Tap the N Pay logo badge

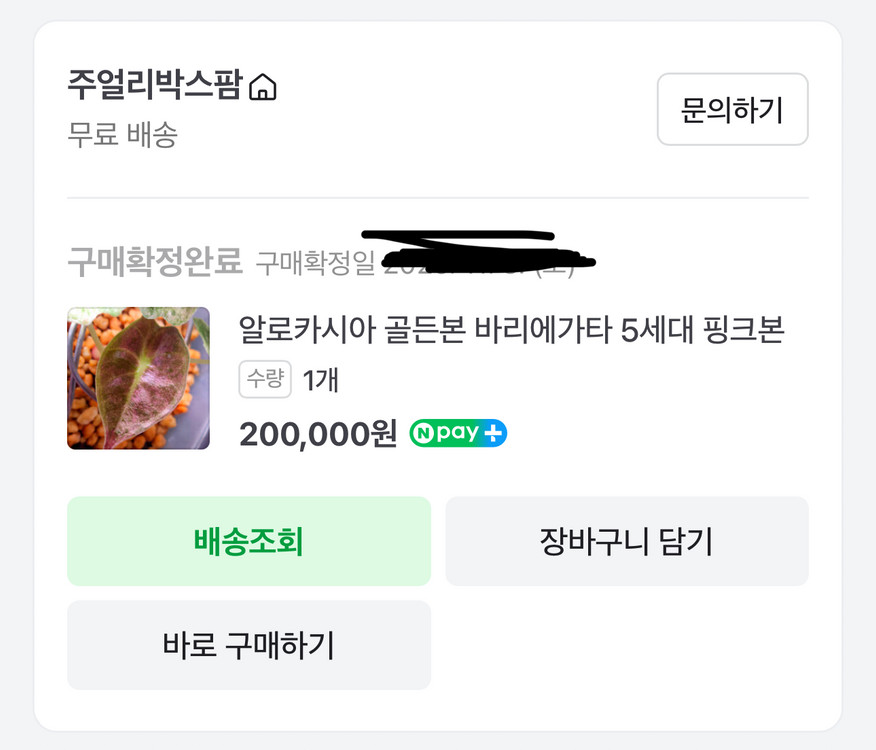457,433
